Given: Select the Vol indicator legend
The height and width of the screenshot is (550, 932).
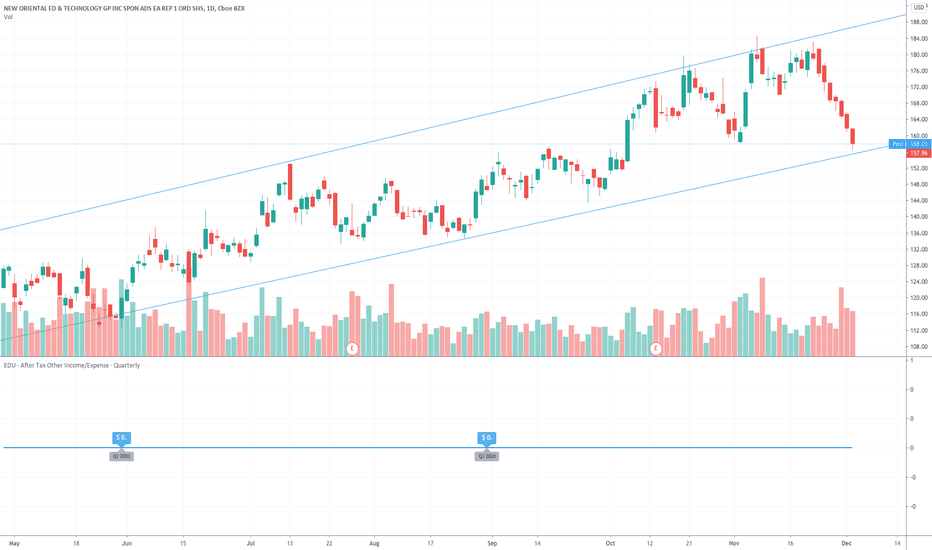Looking at the screenshot, I should (8, 17).
